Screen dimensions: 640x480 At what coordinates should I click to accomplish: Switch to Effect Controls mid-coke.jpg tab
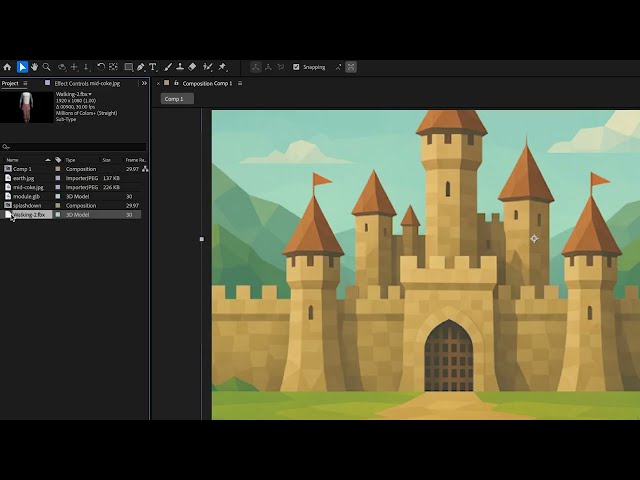(x=87, y=83)
